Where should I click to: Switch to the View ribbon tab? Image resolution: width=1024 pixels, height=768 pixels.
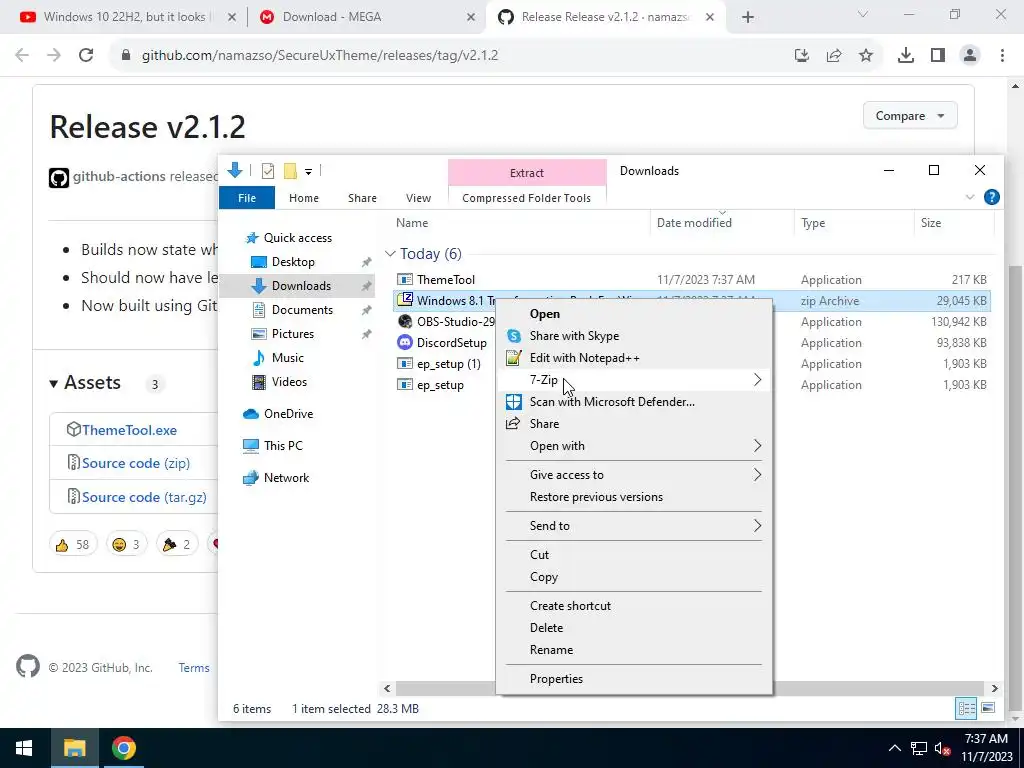tap(418, 198)
